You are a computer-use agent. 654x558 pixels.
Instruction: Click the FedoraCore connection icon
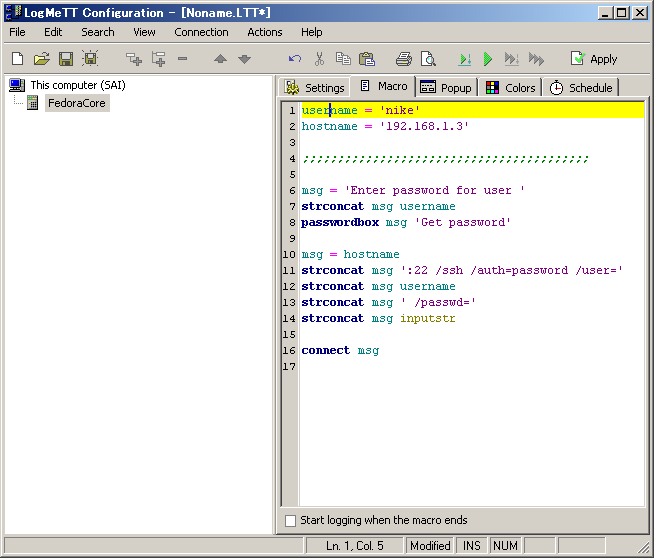(33, 103)
